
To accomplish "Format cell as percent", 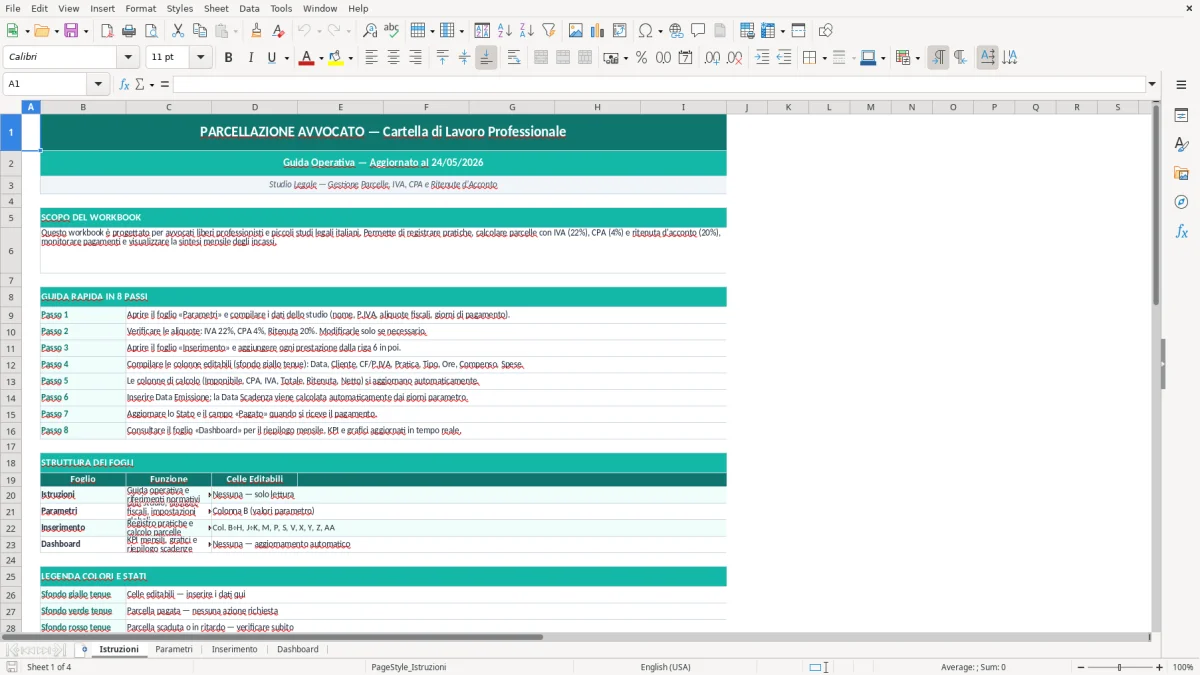I will [x=641, y=58].
